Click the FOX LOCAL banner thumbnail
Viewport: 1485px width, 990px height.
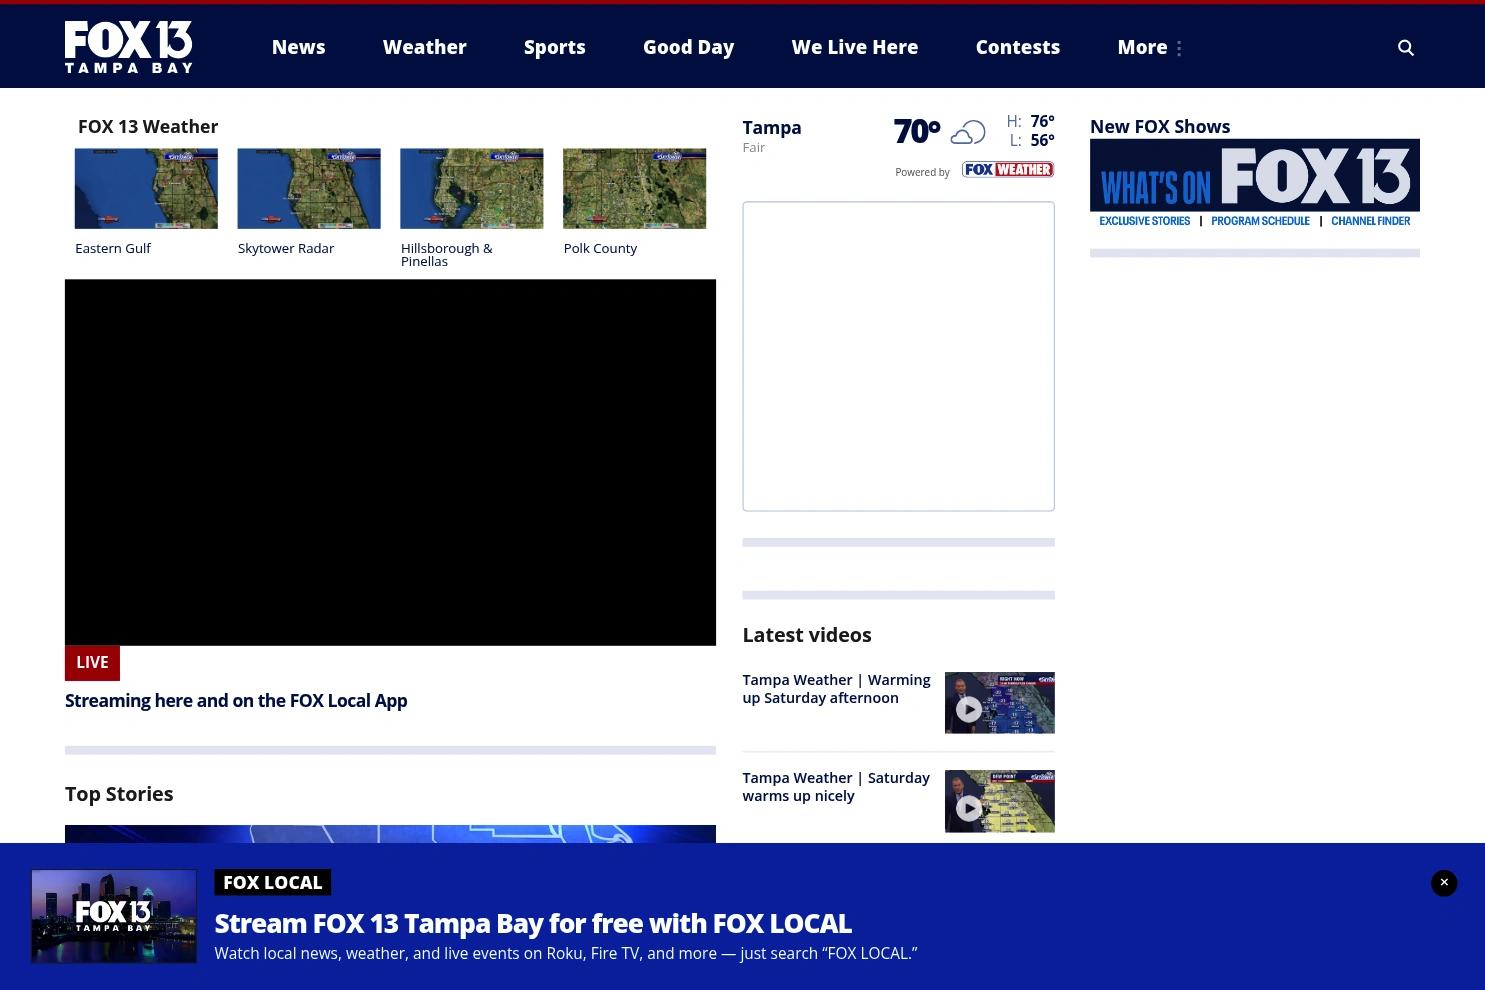[114, 916]
